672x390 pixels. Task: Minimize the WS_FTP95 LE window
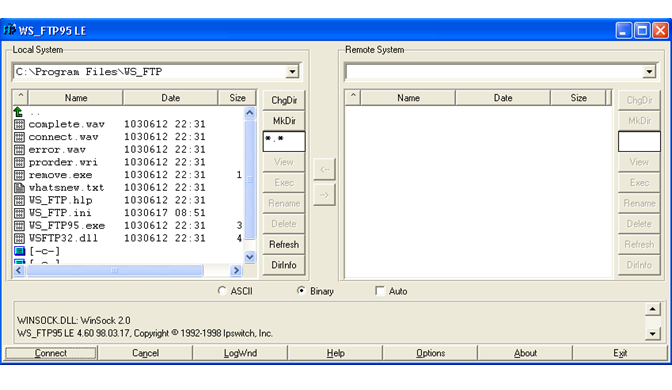(624, 30)
